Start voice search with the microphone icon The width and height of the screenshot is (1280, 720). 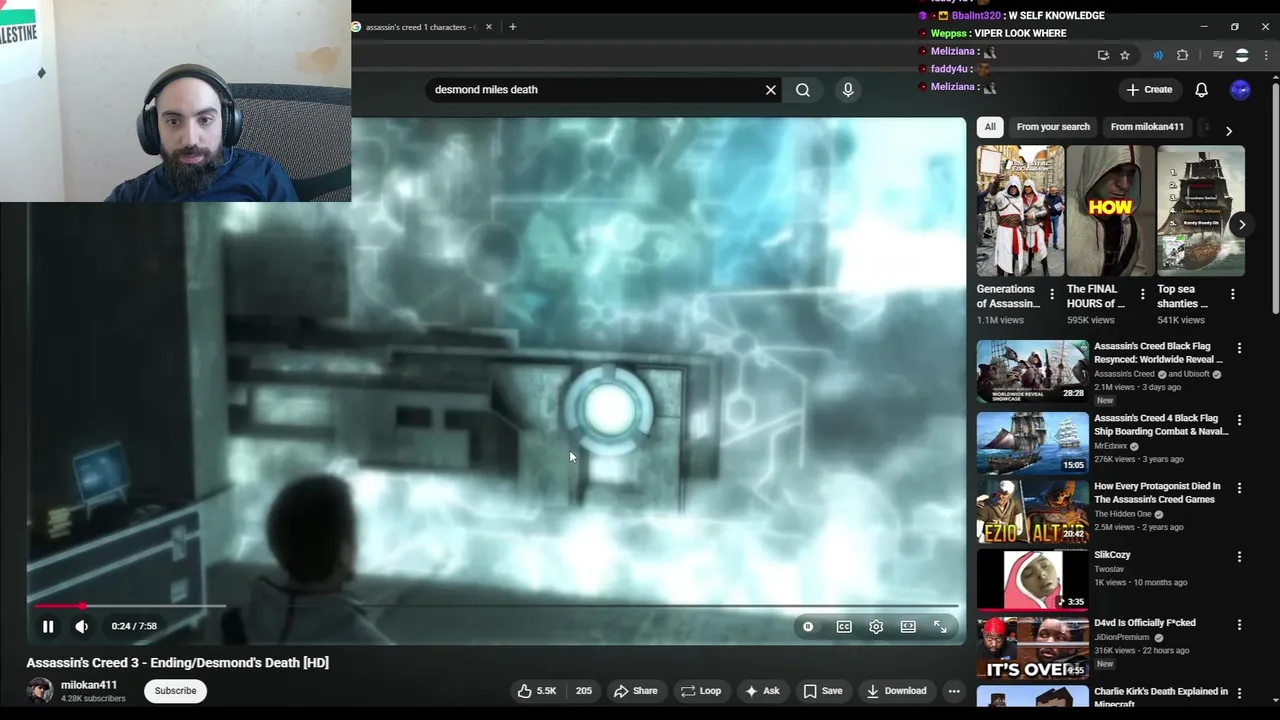click(848, 90)
